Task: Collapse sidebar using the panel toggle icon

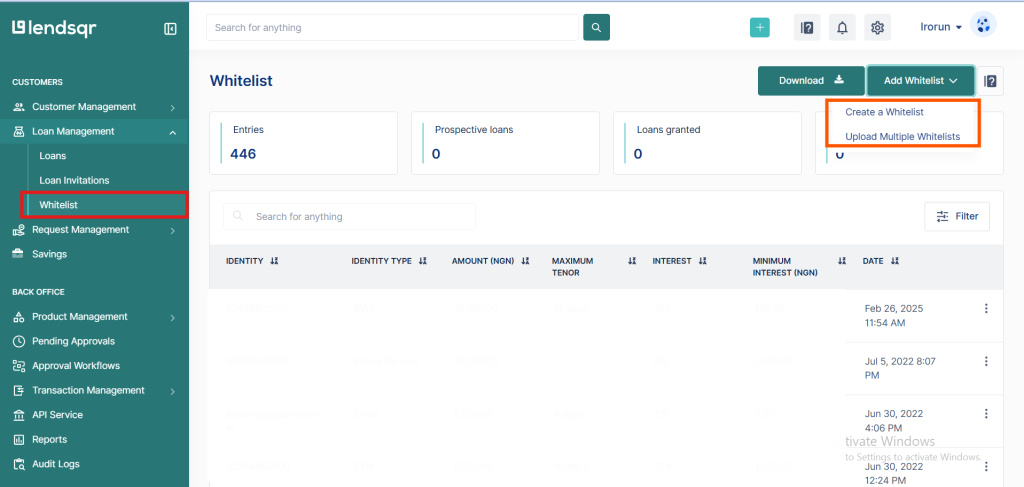Action: tap(170, 29)
